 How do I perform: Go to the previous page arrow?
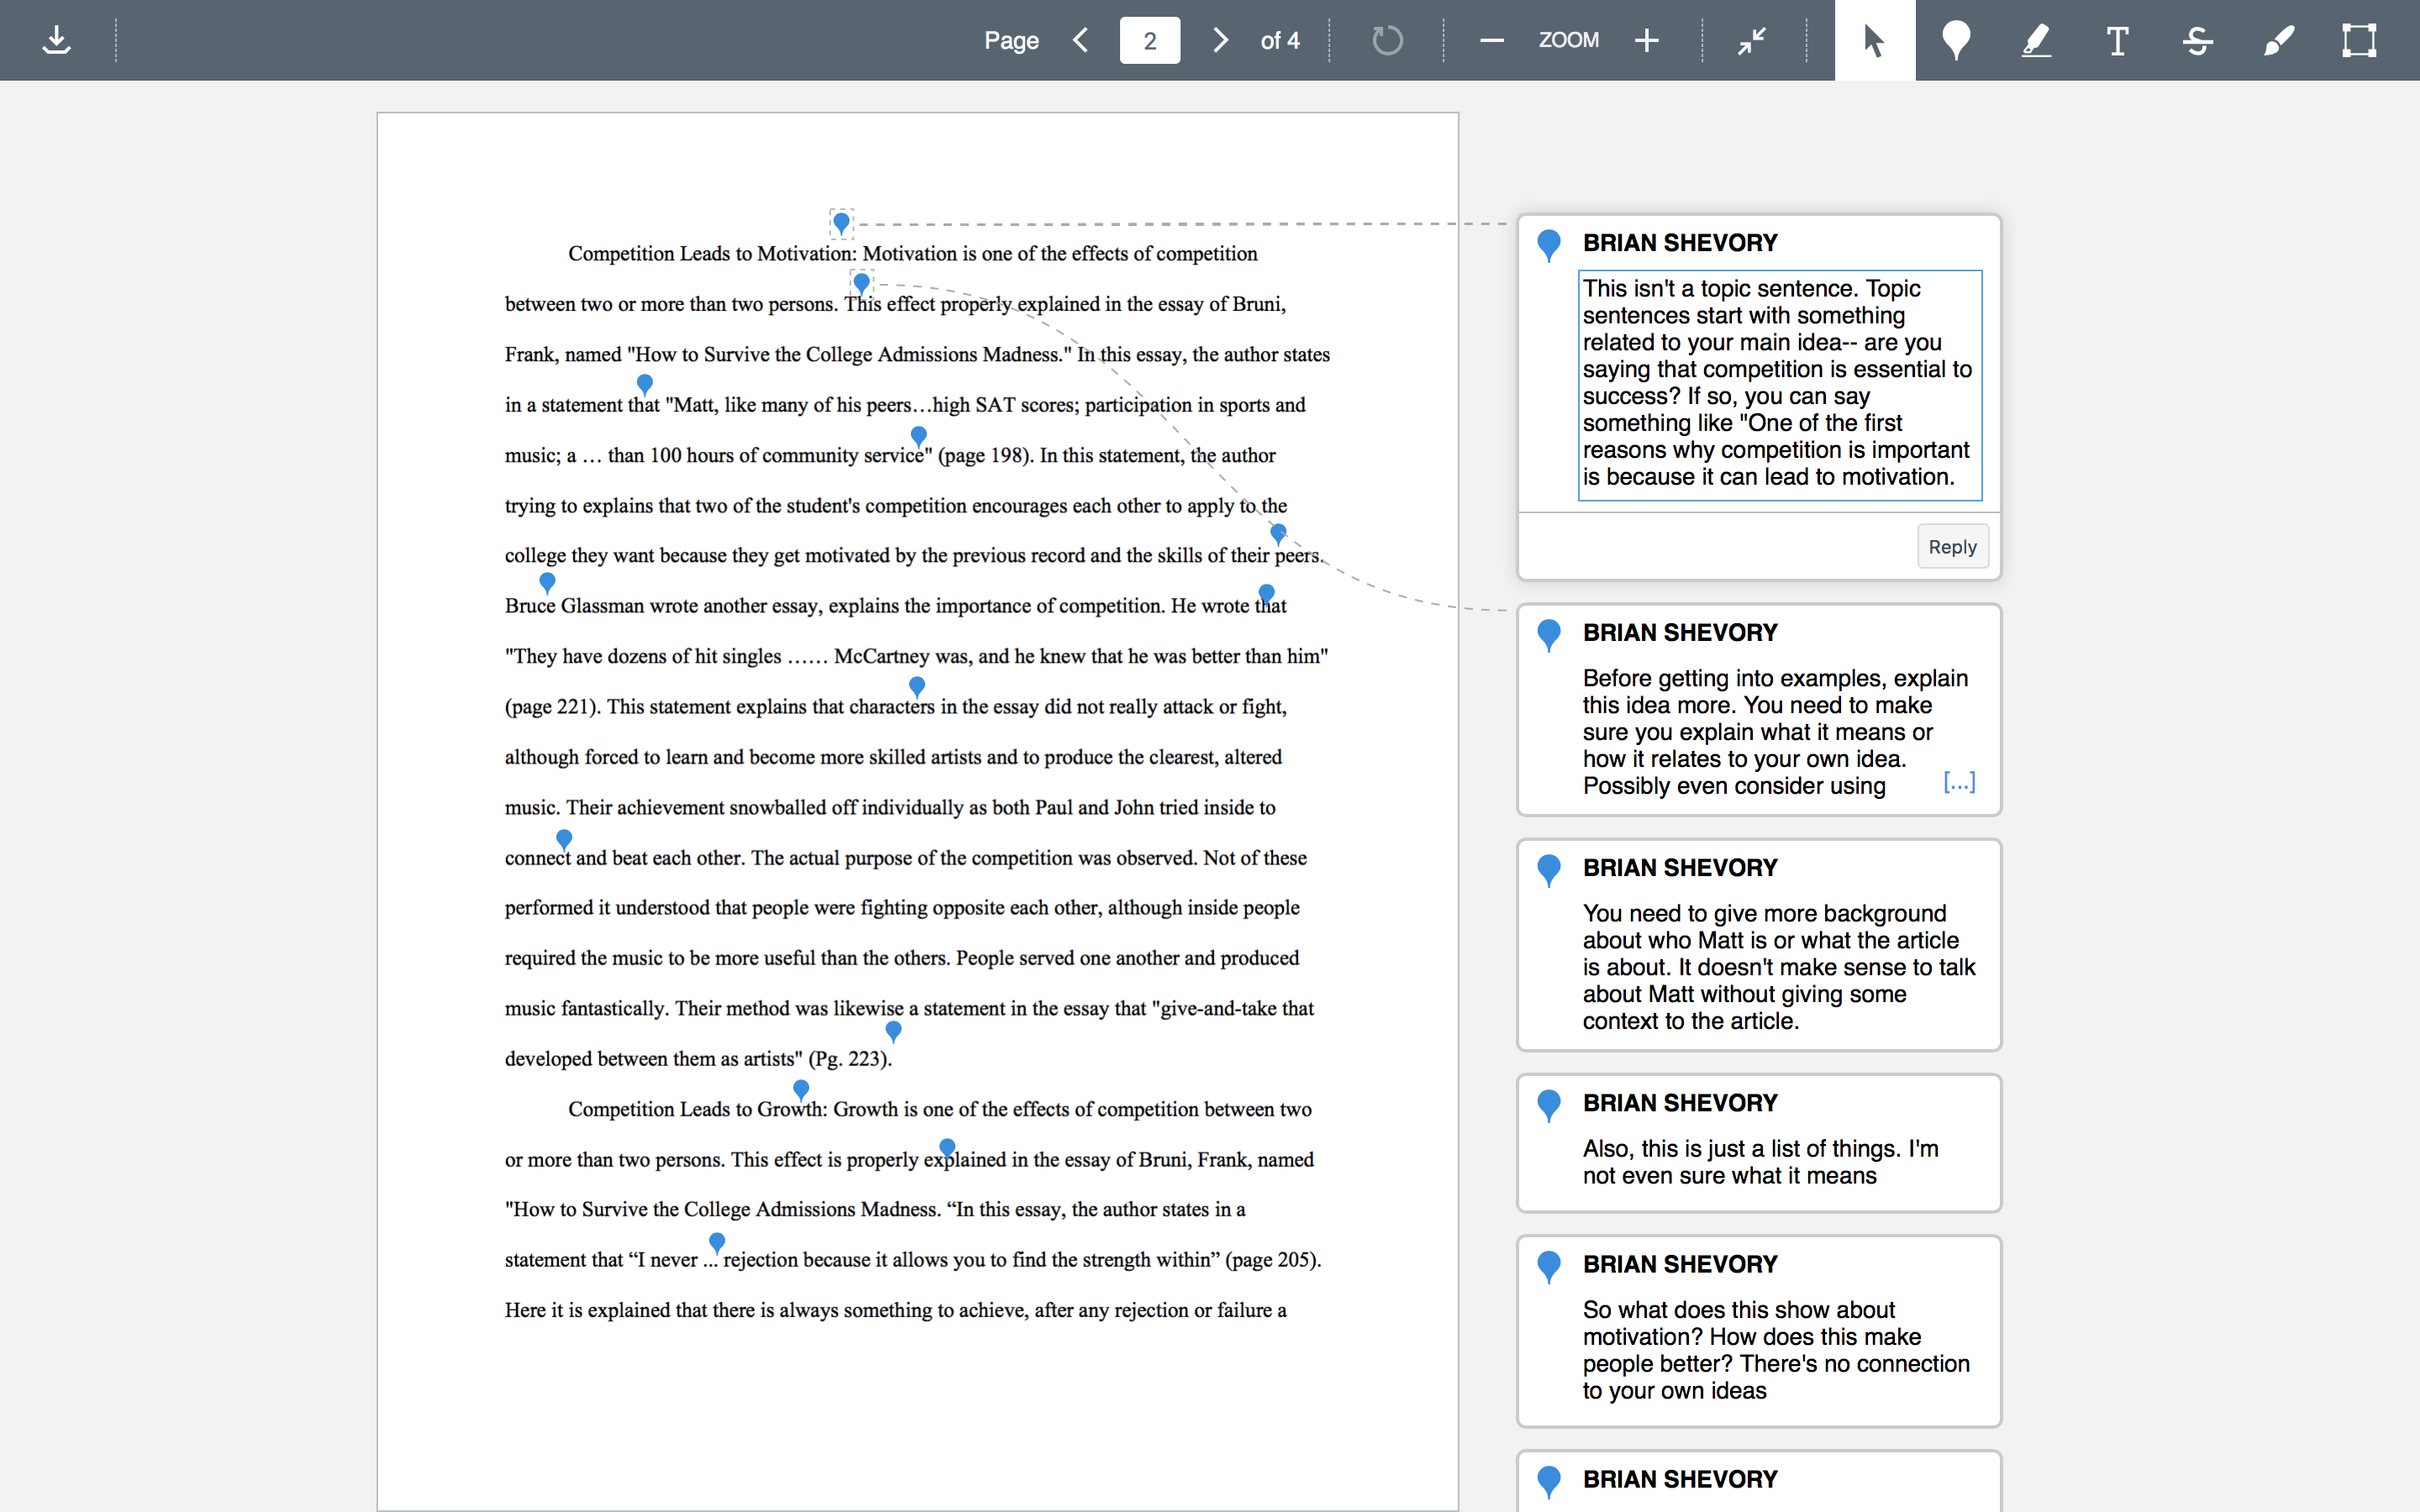[x=1080, y=40]
